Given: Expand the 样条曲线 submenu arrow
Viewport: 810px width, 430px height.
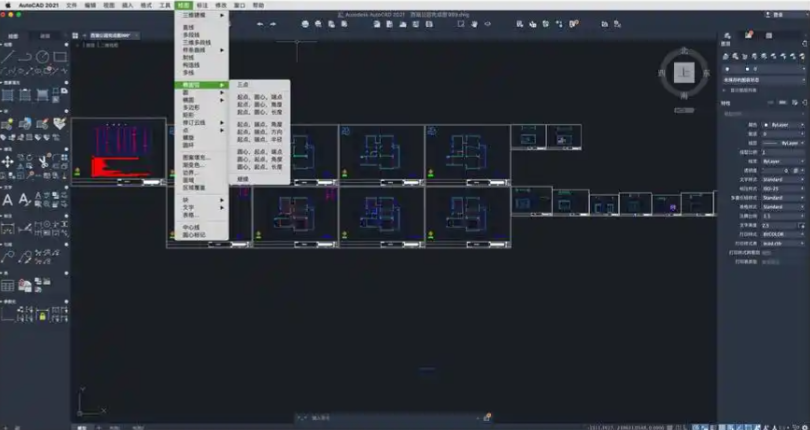Looking at the screenshot, I should 223,50.
